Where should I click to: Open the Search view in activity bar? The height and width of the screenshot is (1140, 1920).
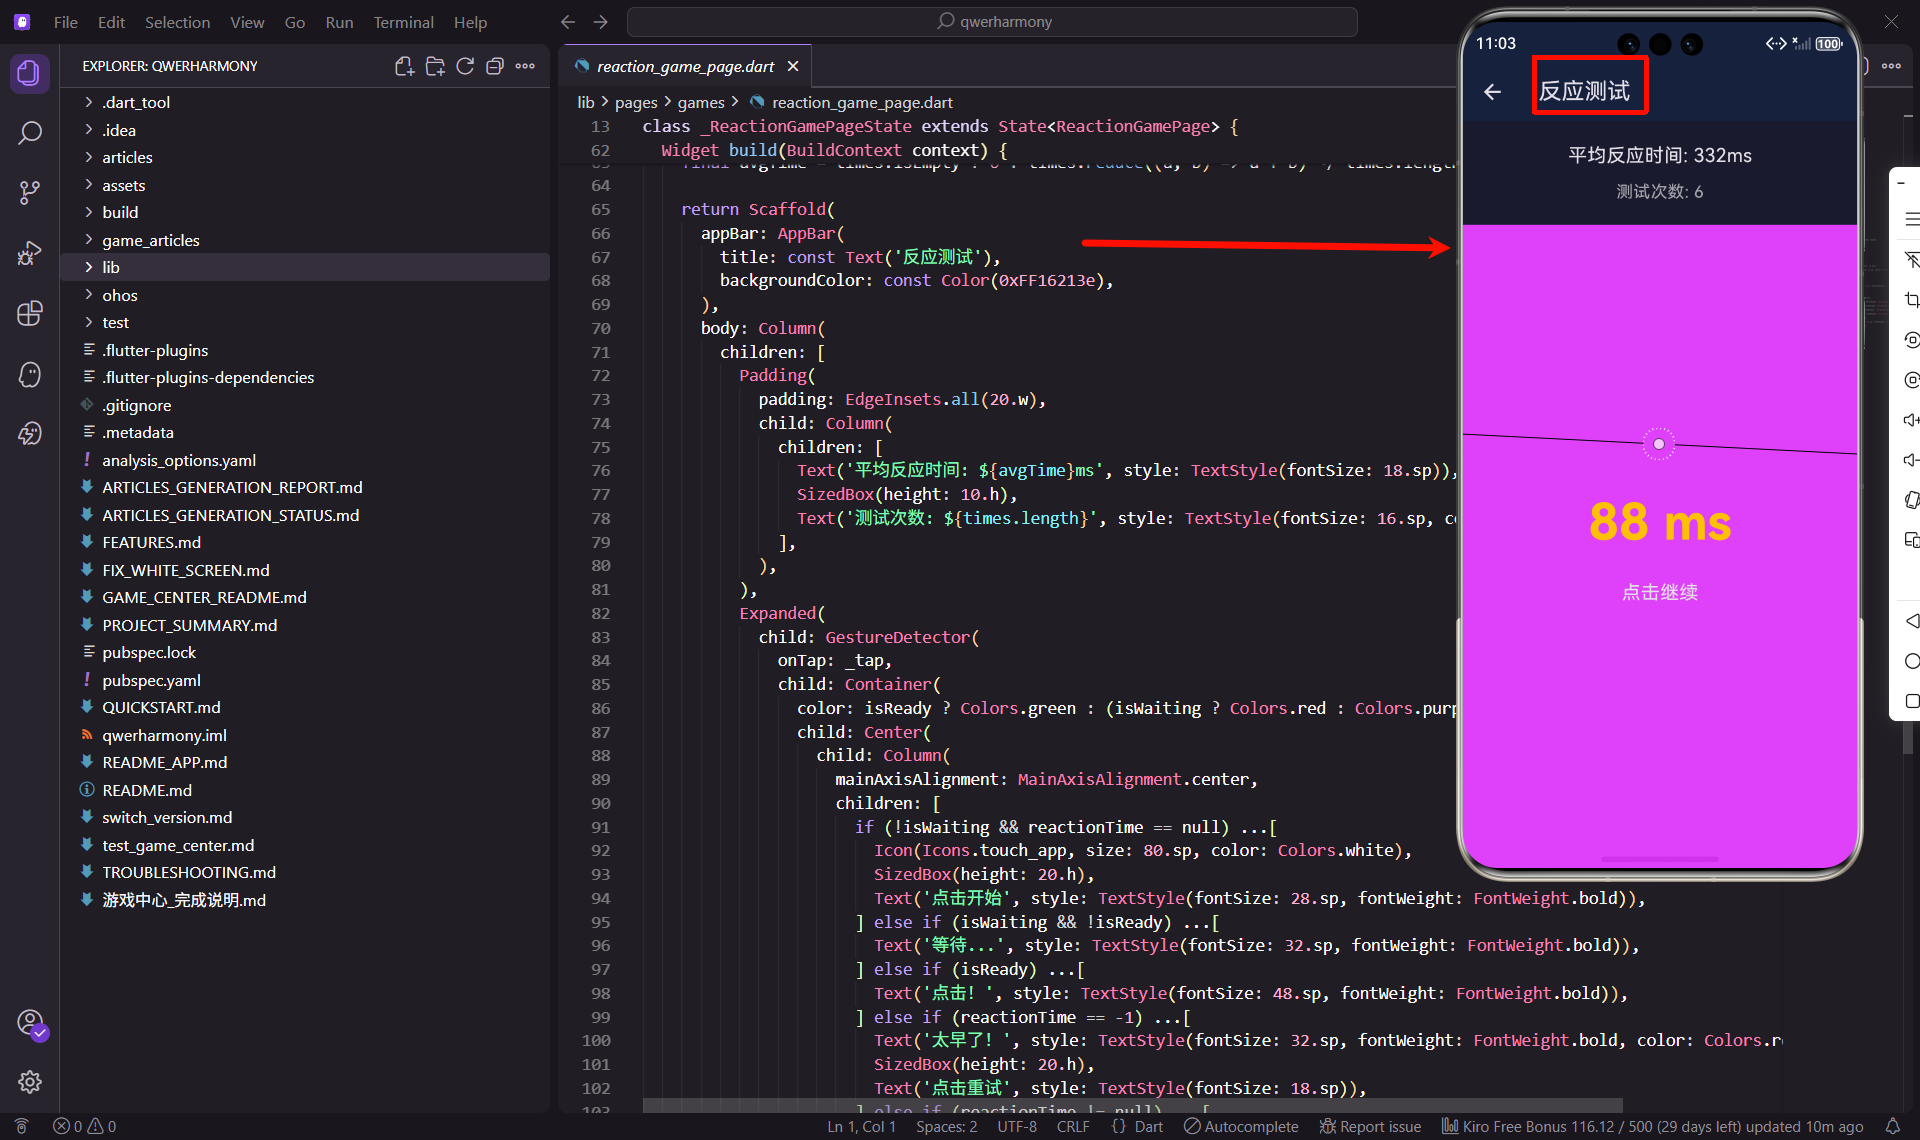tap(30, 133)
